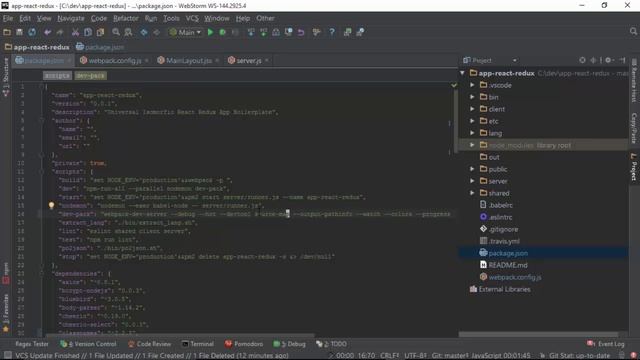Click Back navigation arrow icon
The image size is (640, 360).
click(144, 32)
